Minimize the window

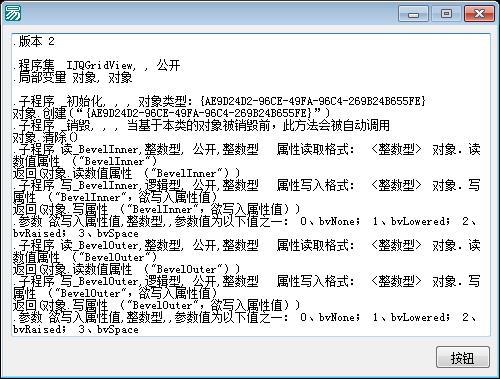[x=413, y=14]
